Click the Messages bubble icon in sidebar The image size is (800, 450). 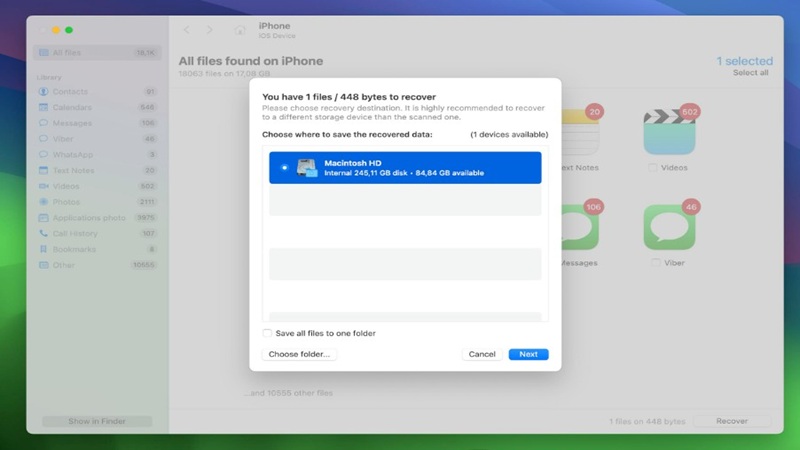click(43, 123)
